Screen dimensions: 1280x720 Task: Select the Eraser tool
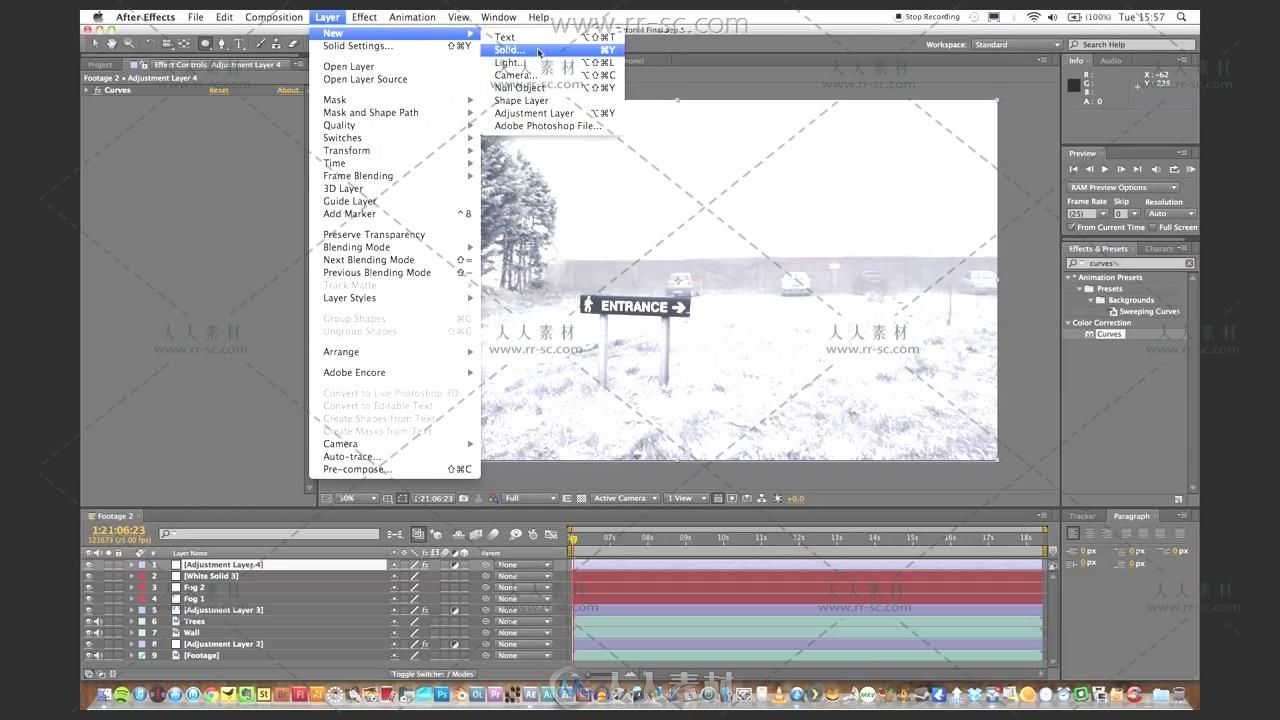click(294, 44)
